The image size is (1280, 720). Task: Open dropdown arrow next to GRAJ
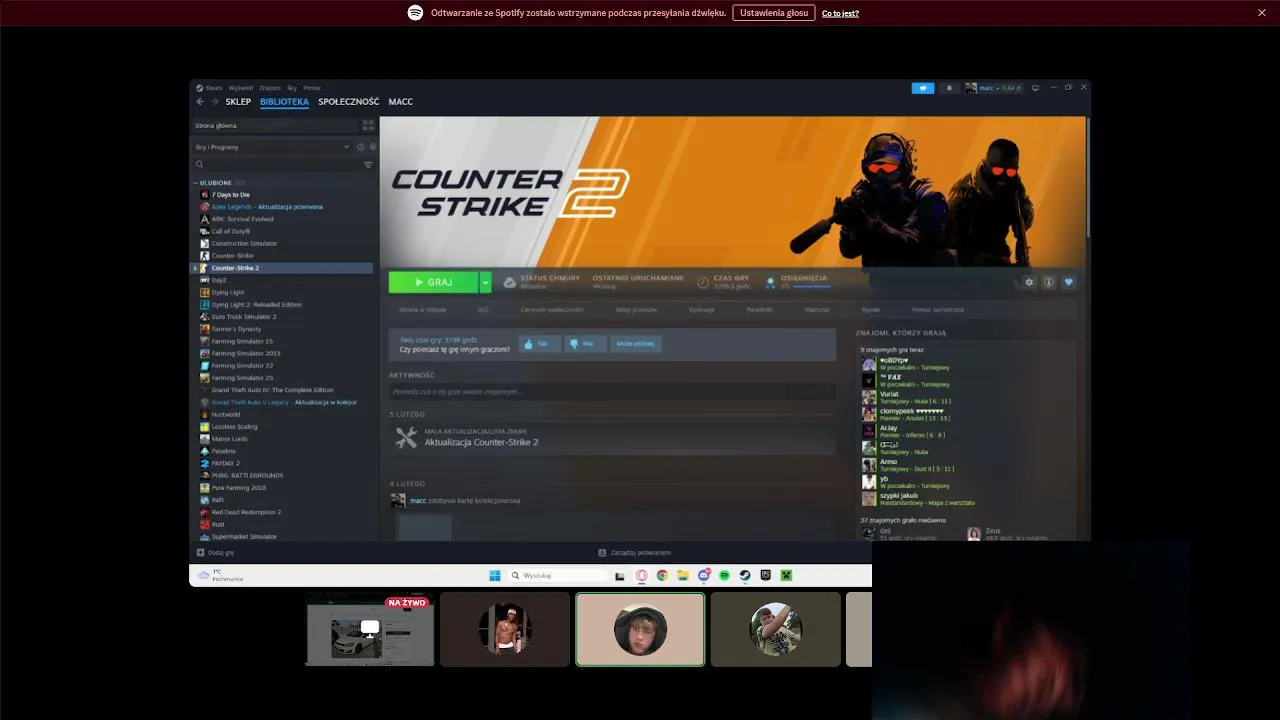tap(485, 283)
